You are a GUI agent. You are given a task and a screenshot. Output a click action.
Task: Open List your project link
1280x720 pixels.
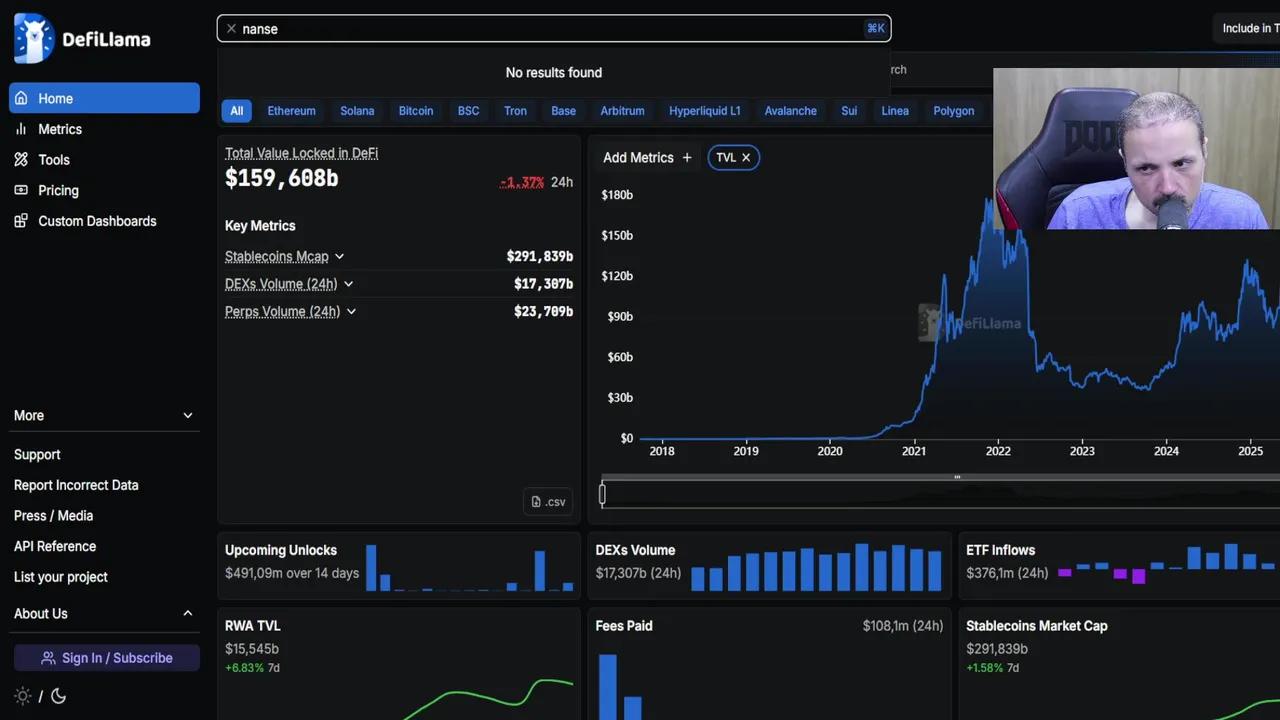(61, 577)
